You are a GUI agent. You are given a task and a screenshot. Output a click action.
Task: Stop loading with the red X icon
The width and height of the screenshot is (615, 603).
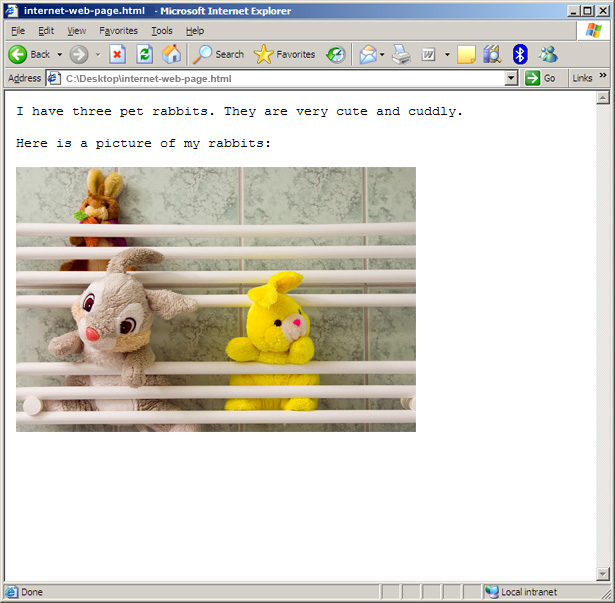[x=117, y=54]
